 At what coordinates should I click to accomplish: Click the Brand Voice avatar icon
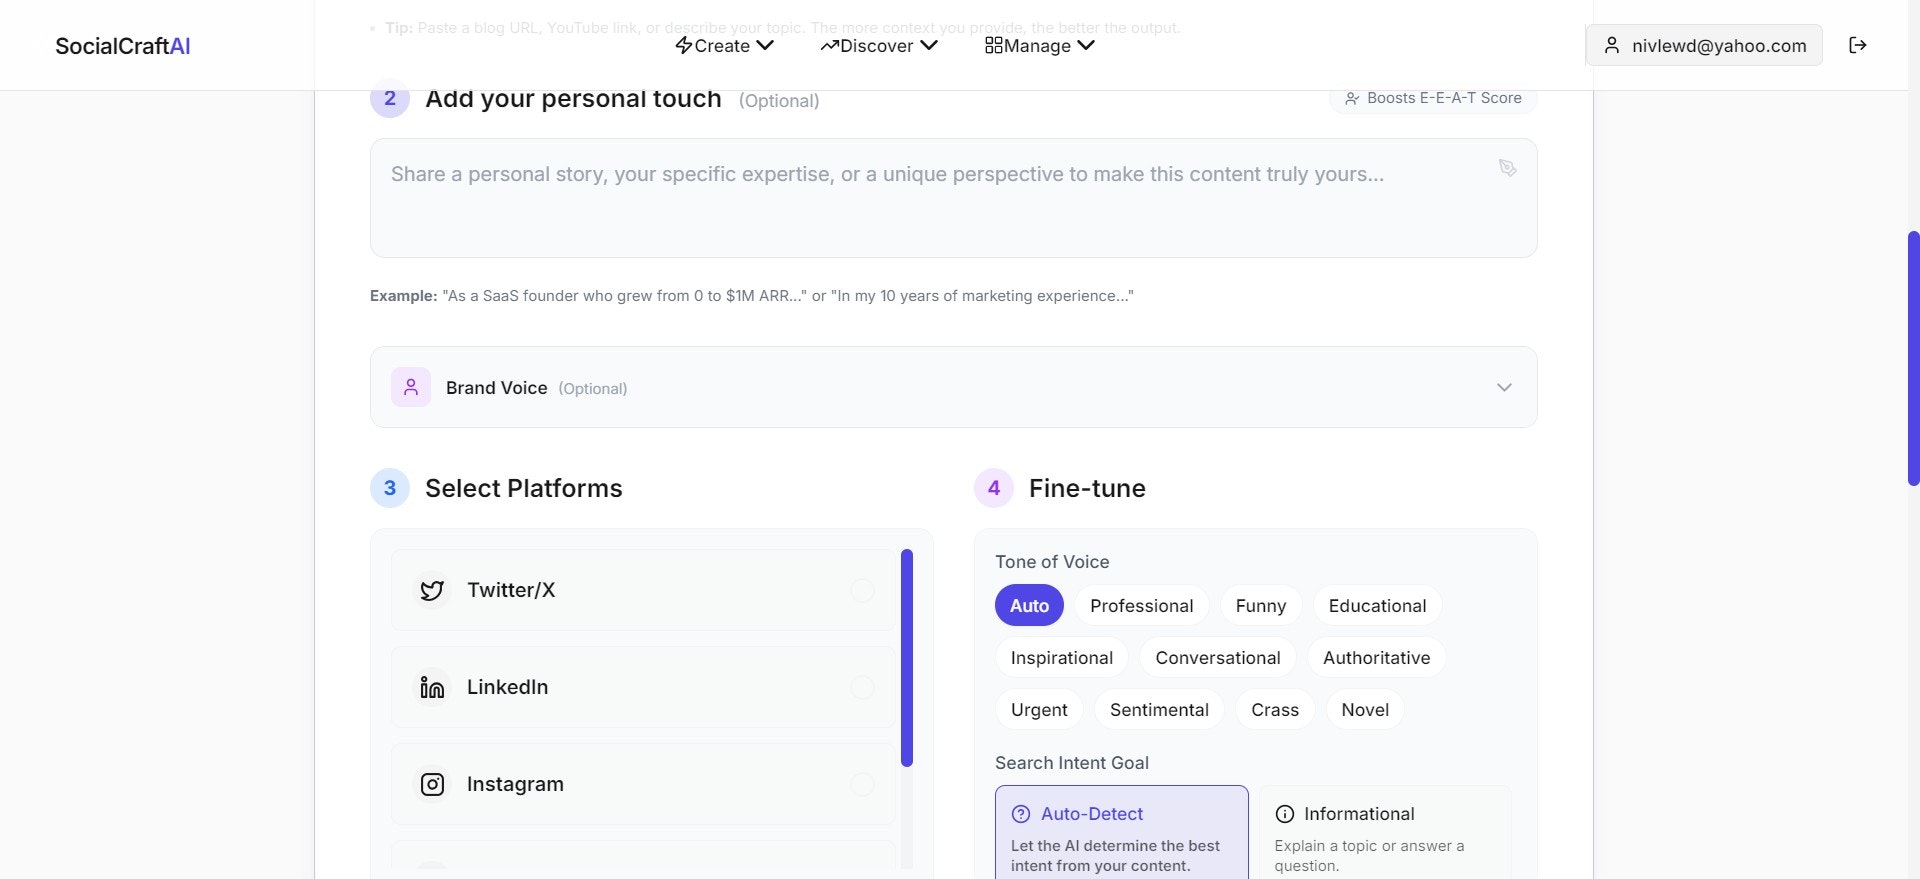click(x=410, y=387)
